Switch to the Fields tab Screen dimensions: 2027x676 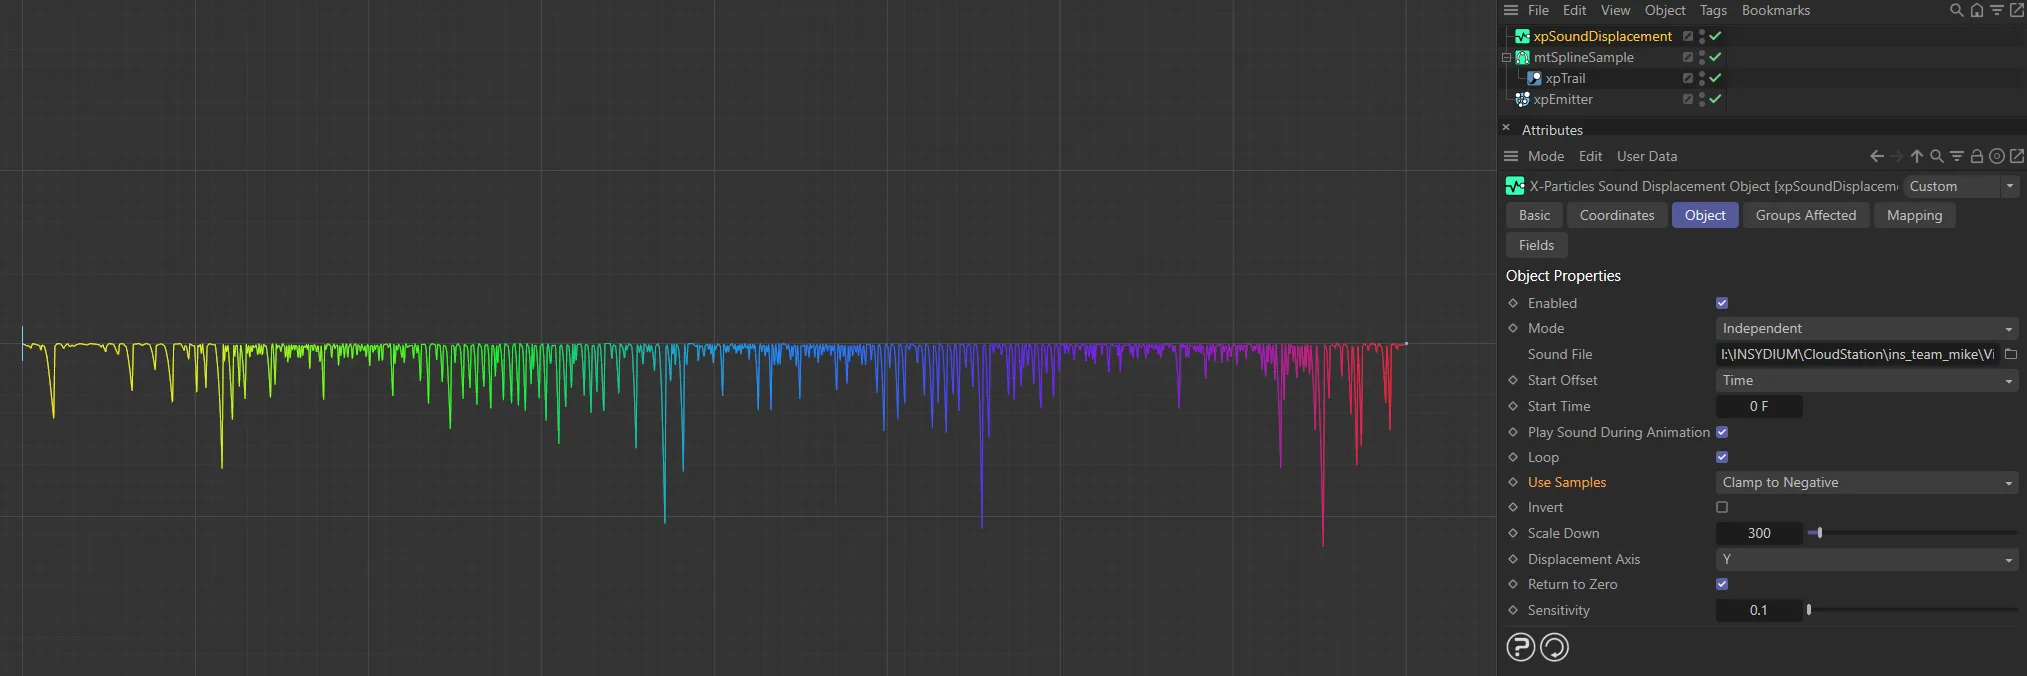(x=1536, y=245)
